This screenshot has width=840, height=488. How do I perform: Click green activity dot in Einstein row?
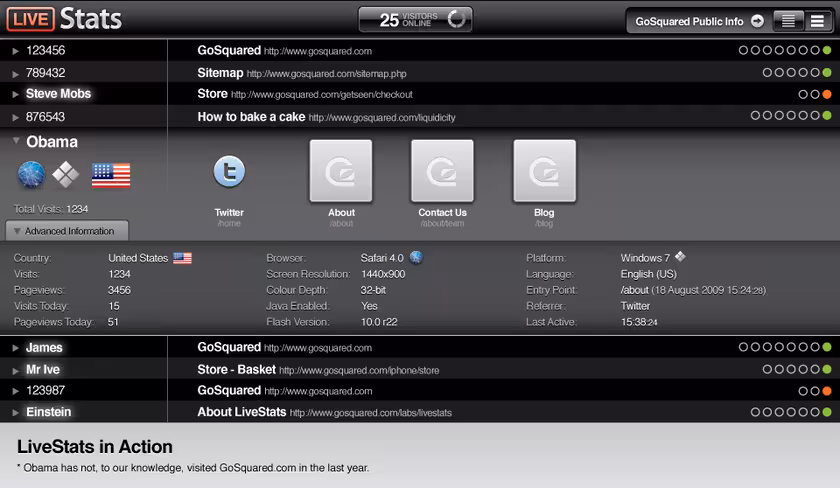827,412
